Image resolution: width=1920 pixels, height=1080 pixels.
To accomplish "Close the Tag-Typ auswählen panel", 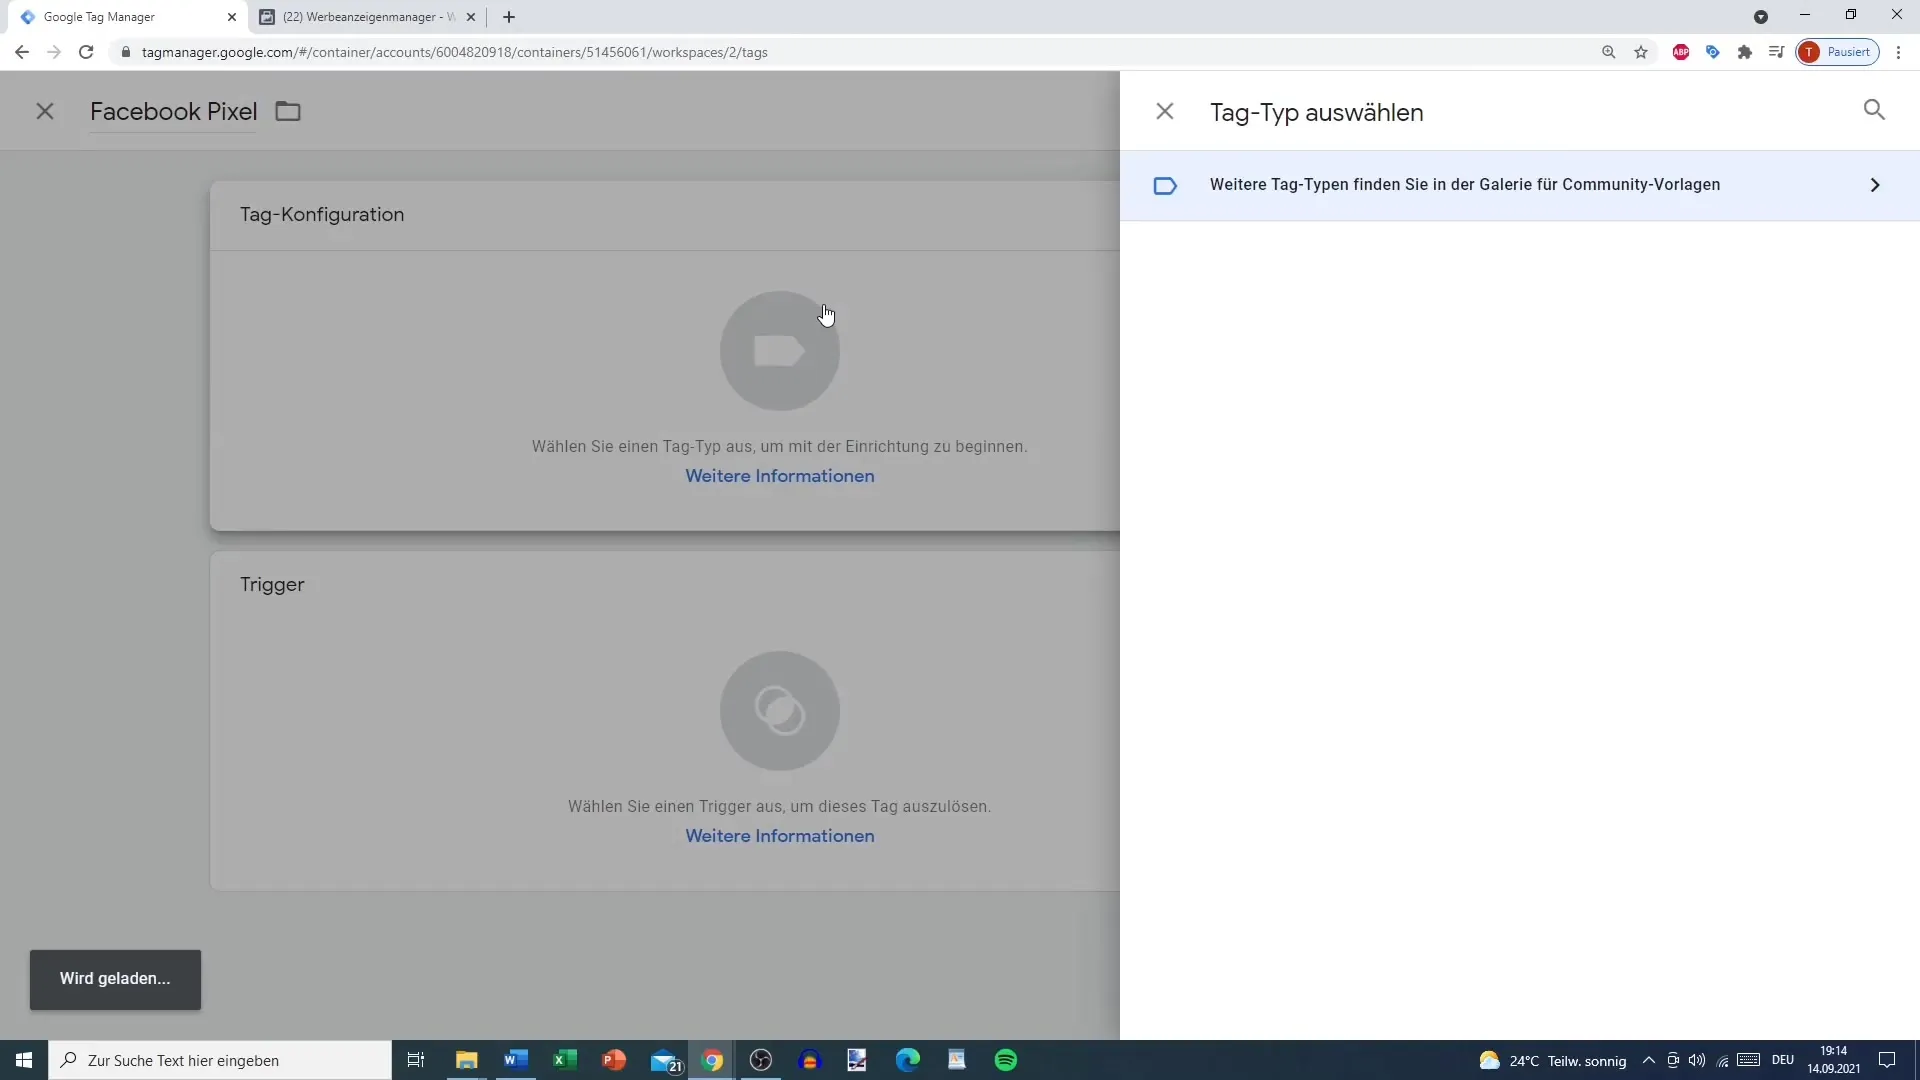I will tap(1165, 111).
